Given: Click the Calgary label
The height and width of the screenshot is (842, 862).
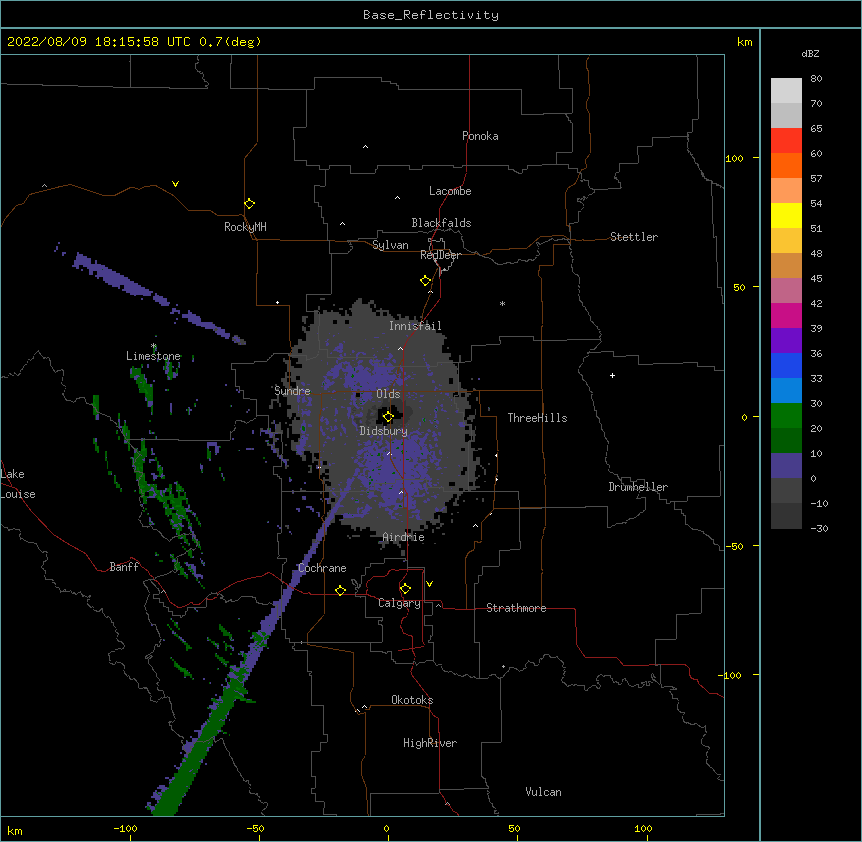Looking at the screenshot, I should 399,603.
